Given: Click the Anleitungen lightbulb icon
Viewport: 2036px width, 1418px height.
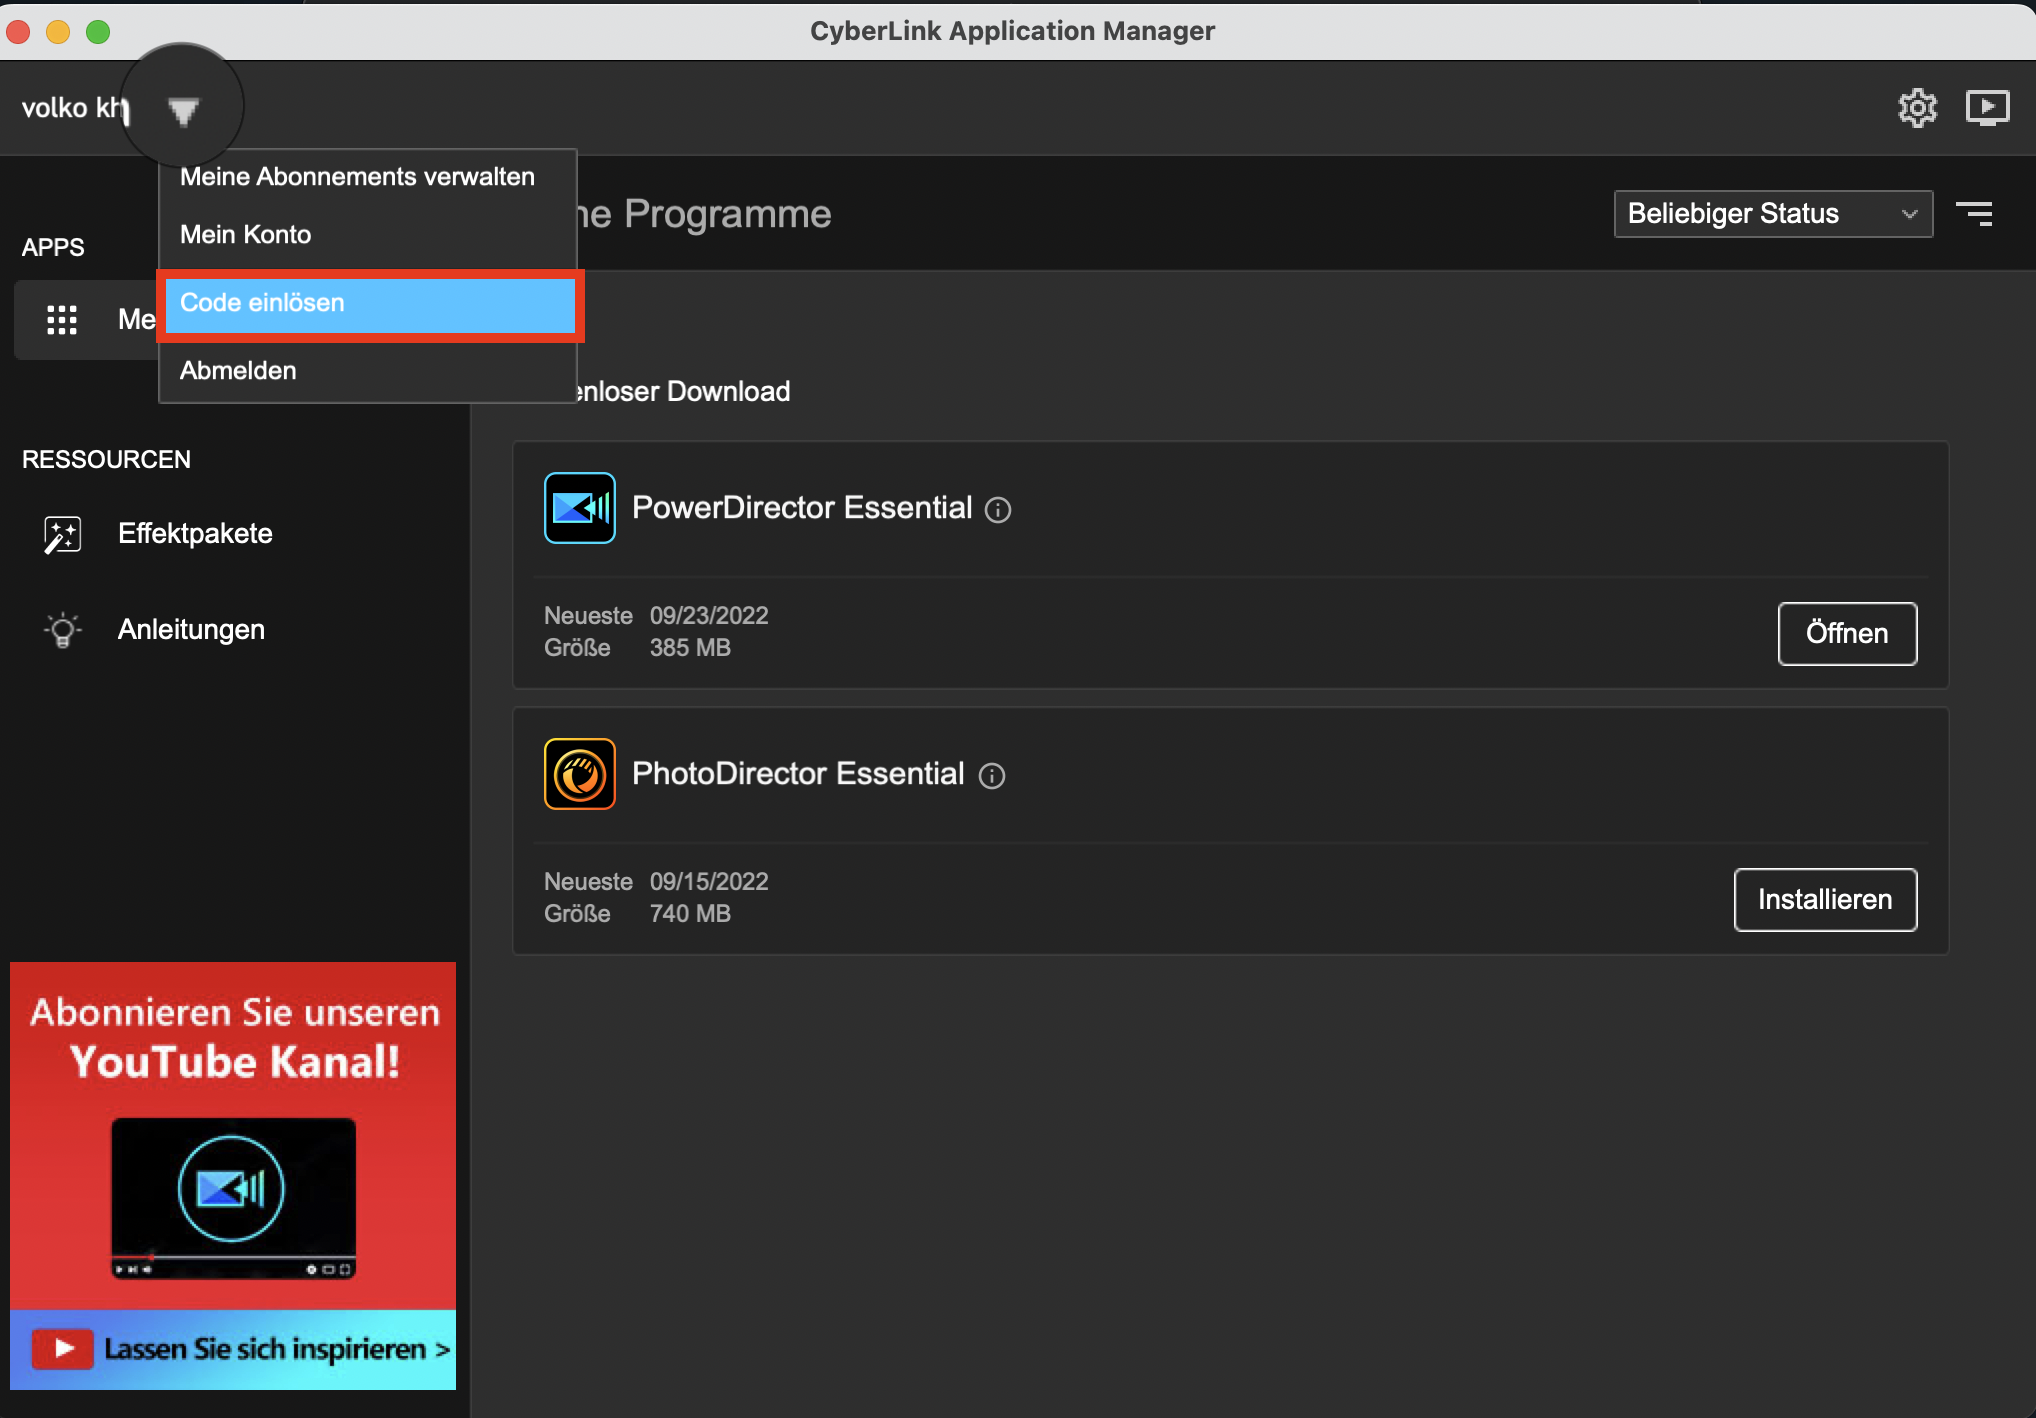Looking at the screenshot, I should point(63,630).
